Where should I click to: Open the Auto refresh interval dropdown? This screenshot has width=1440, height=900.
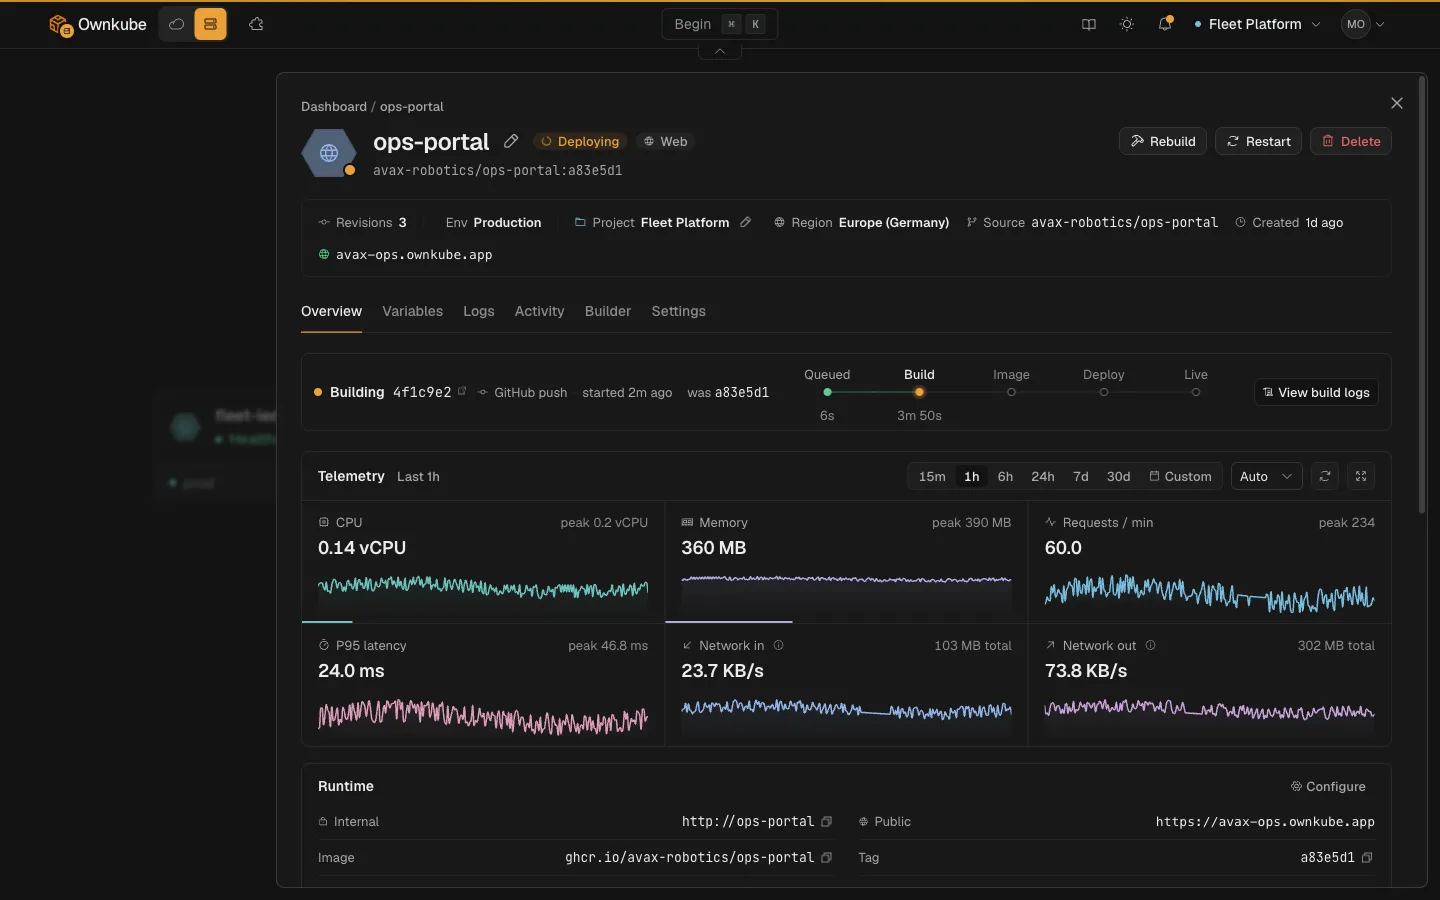[x=1266, y=476]
